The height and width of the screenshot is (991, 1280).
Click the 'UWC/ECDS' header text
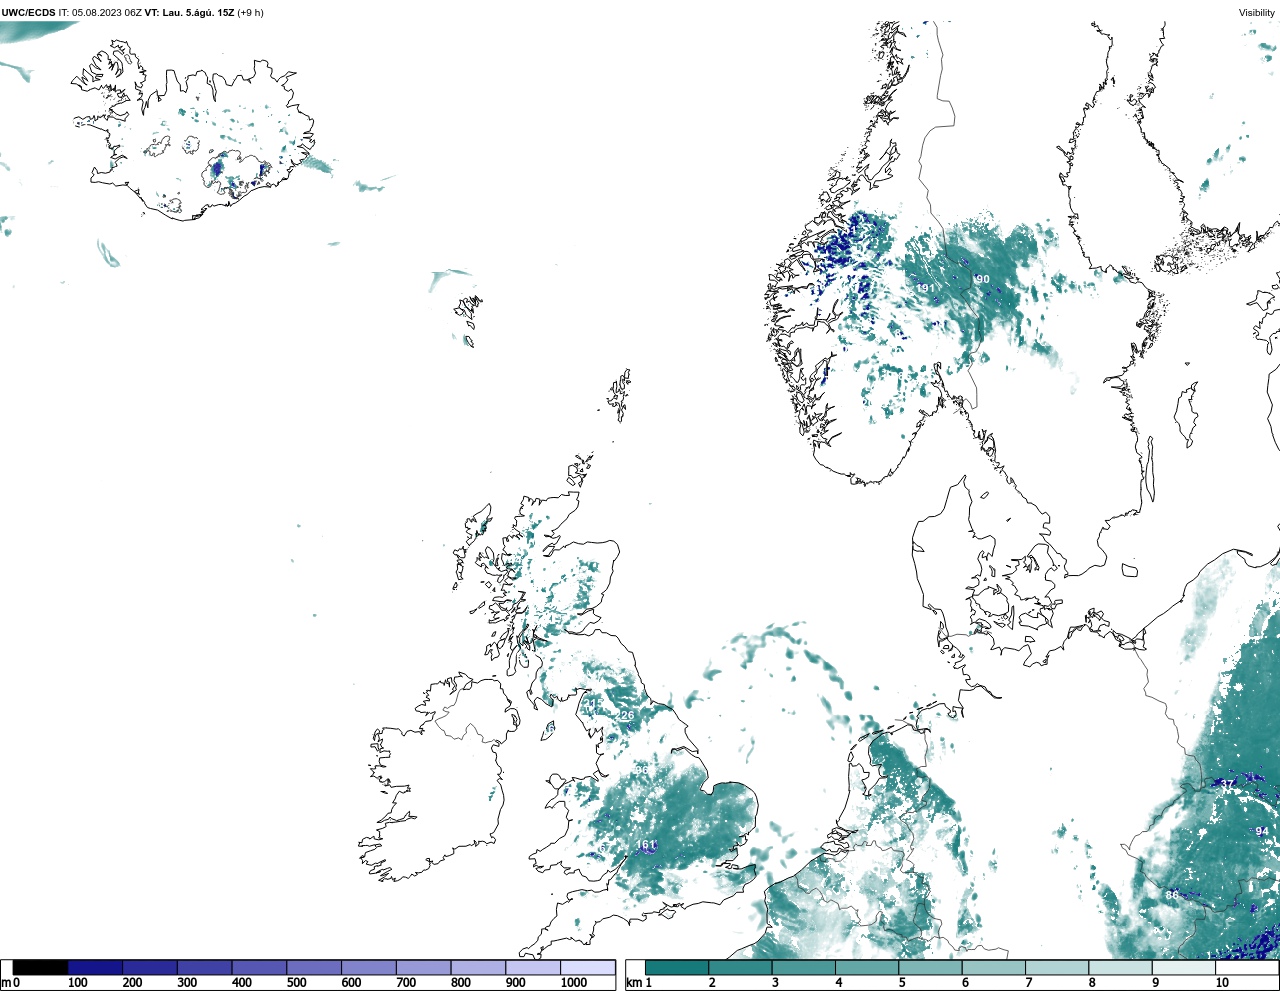pos(28,13)
